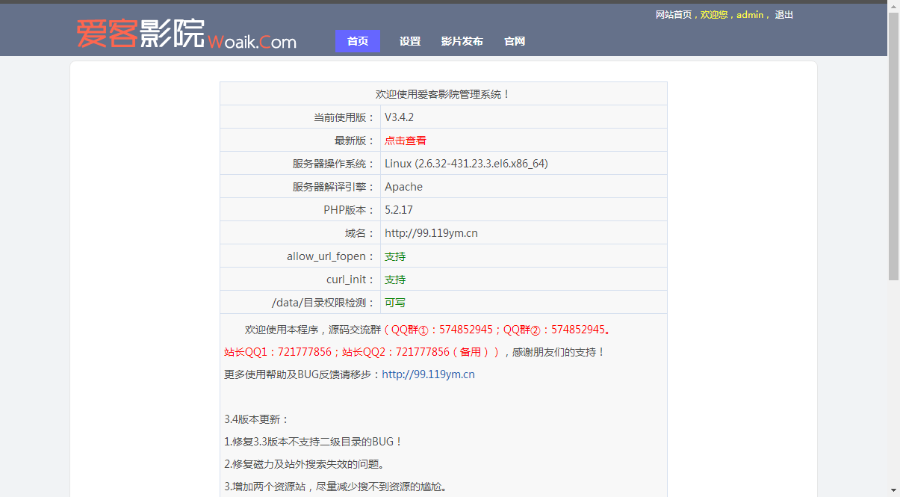900x497 pixels.
Task: Click the scrollbar down arrow
Action: pos(894,491)
